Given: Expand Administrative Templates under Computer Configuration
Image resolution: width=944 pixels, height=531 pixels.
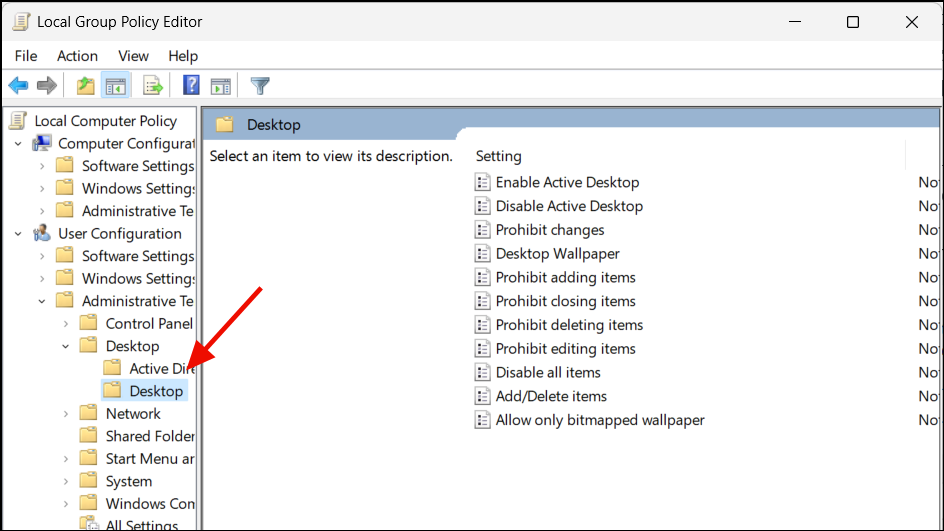Looking at the screenshot, I should [x=42, y=211].
